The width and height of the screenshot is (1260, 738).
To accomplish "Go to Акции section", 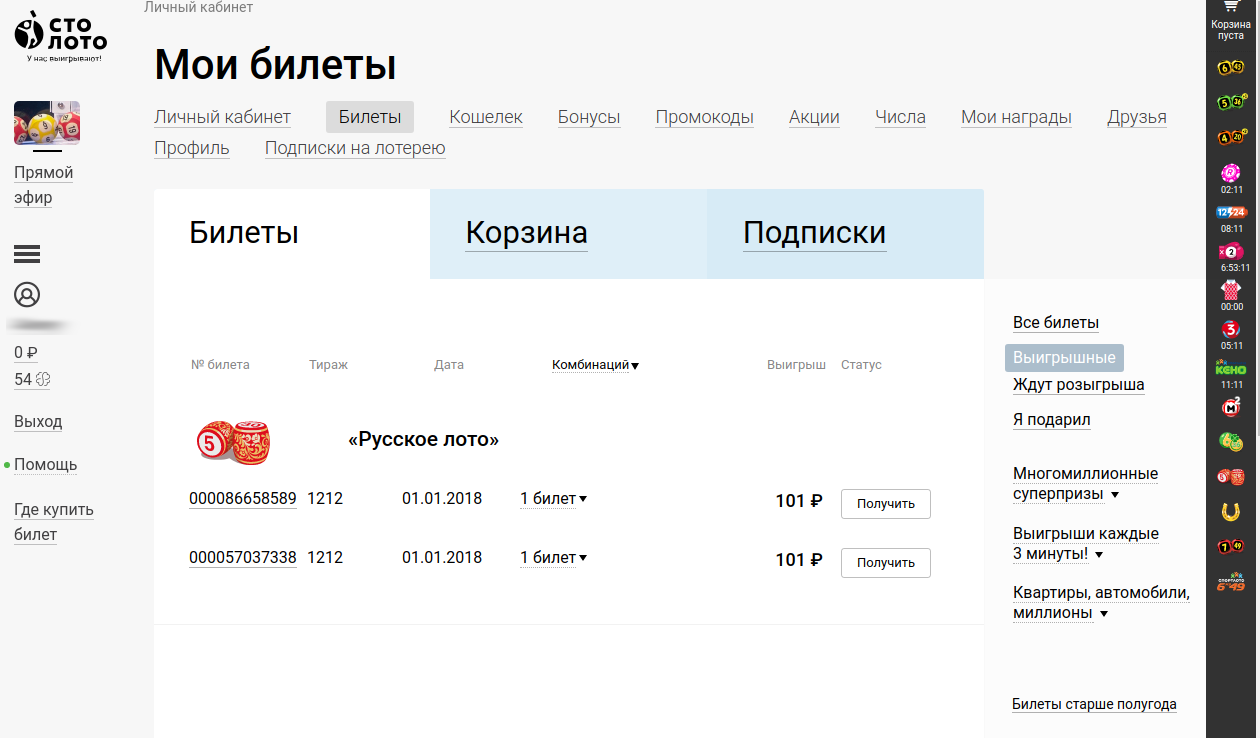I will click(814, 117).
